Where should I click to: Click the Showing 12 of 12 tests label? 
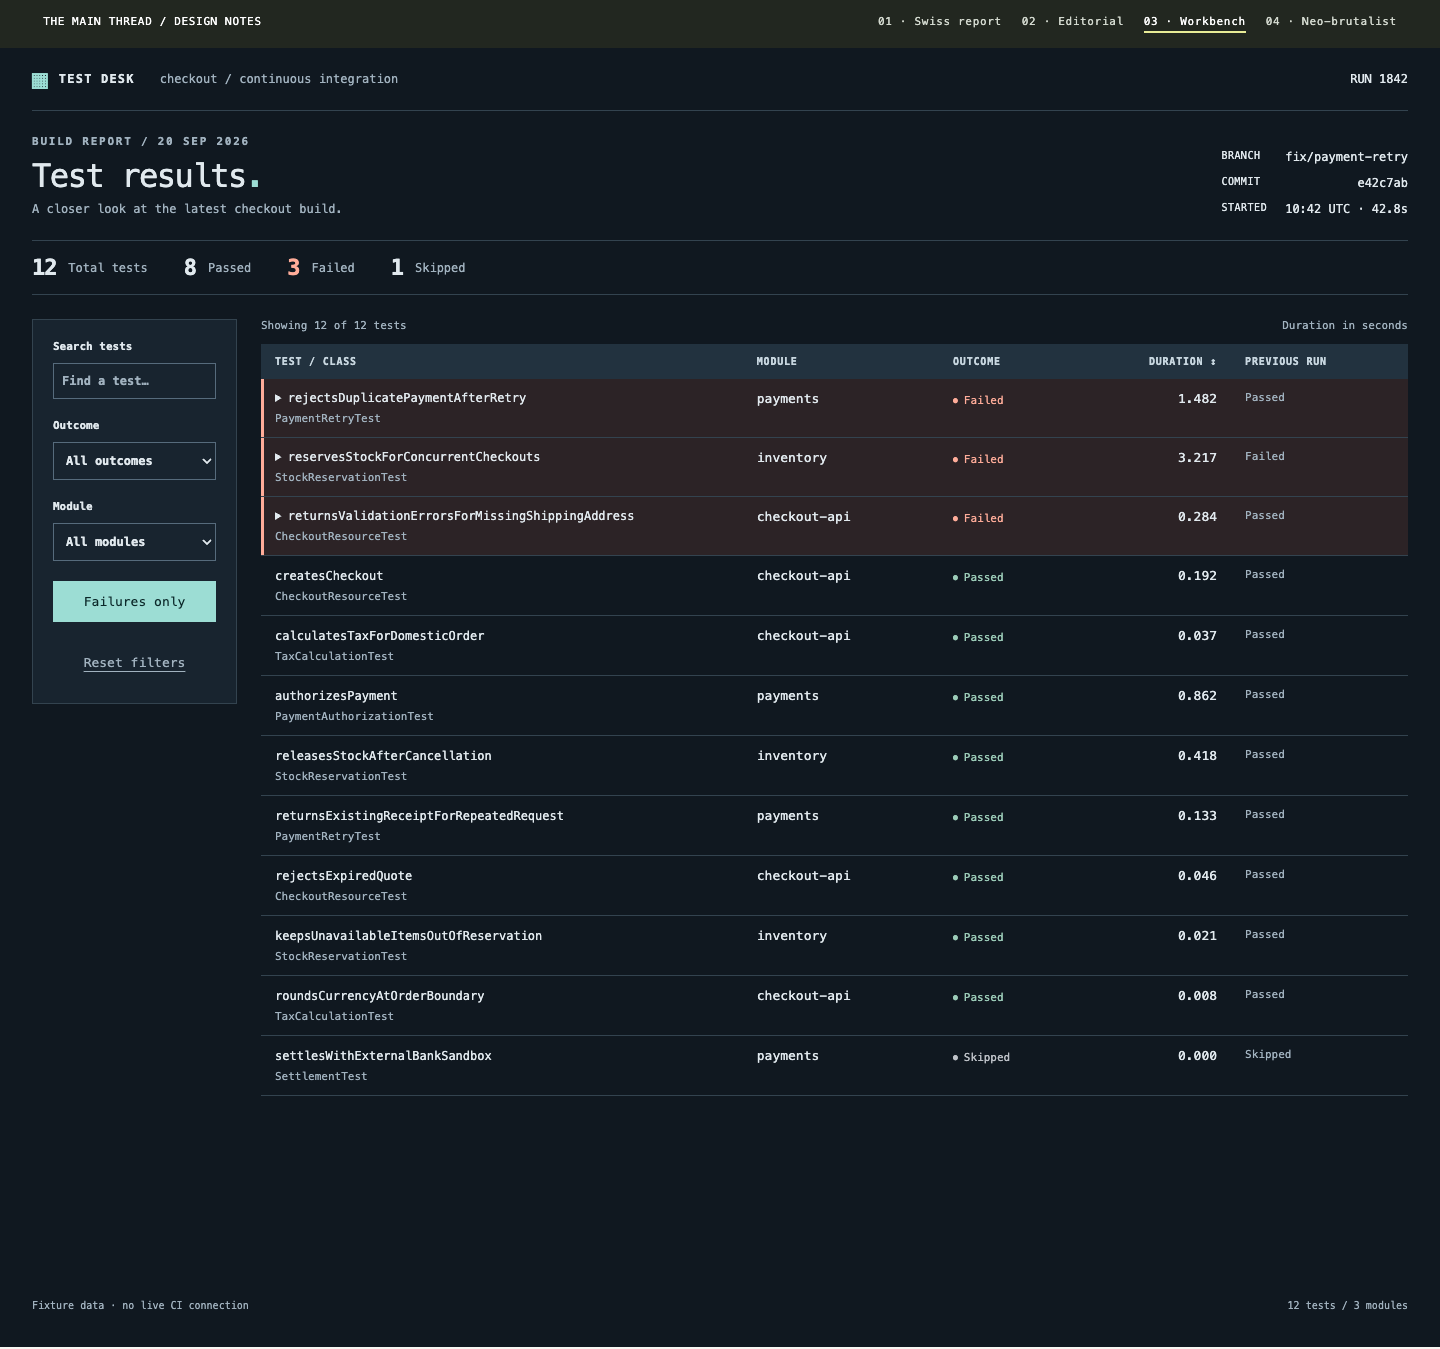tap(333, 326)
